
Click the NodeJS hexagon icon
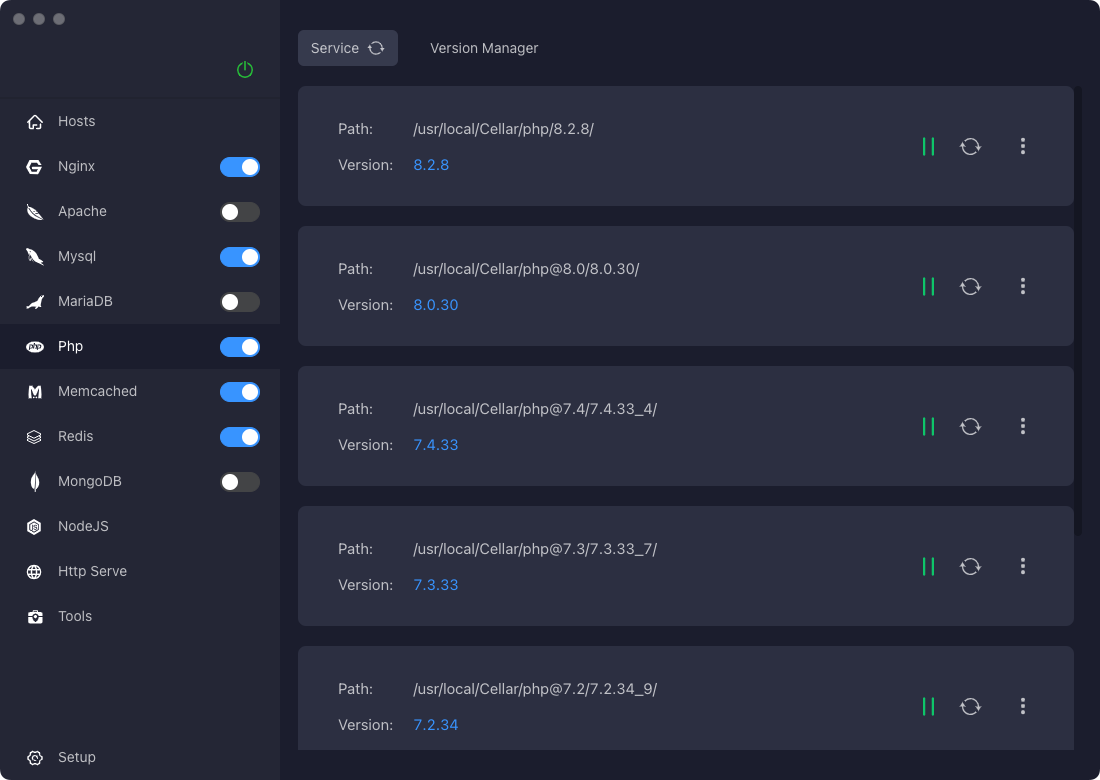point(34,526)
